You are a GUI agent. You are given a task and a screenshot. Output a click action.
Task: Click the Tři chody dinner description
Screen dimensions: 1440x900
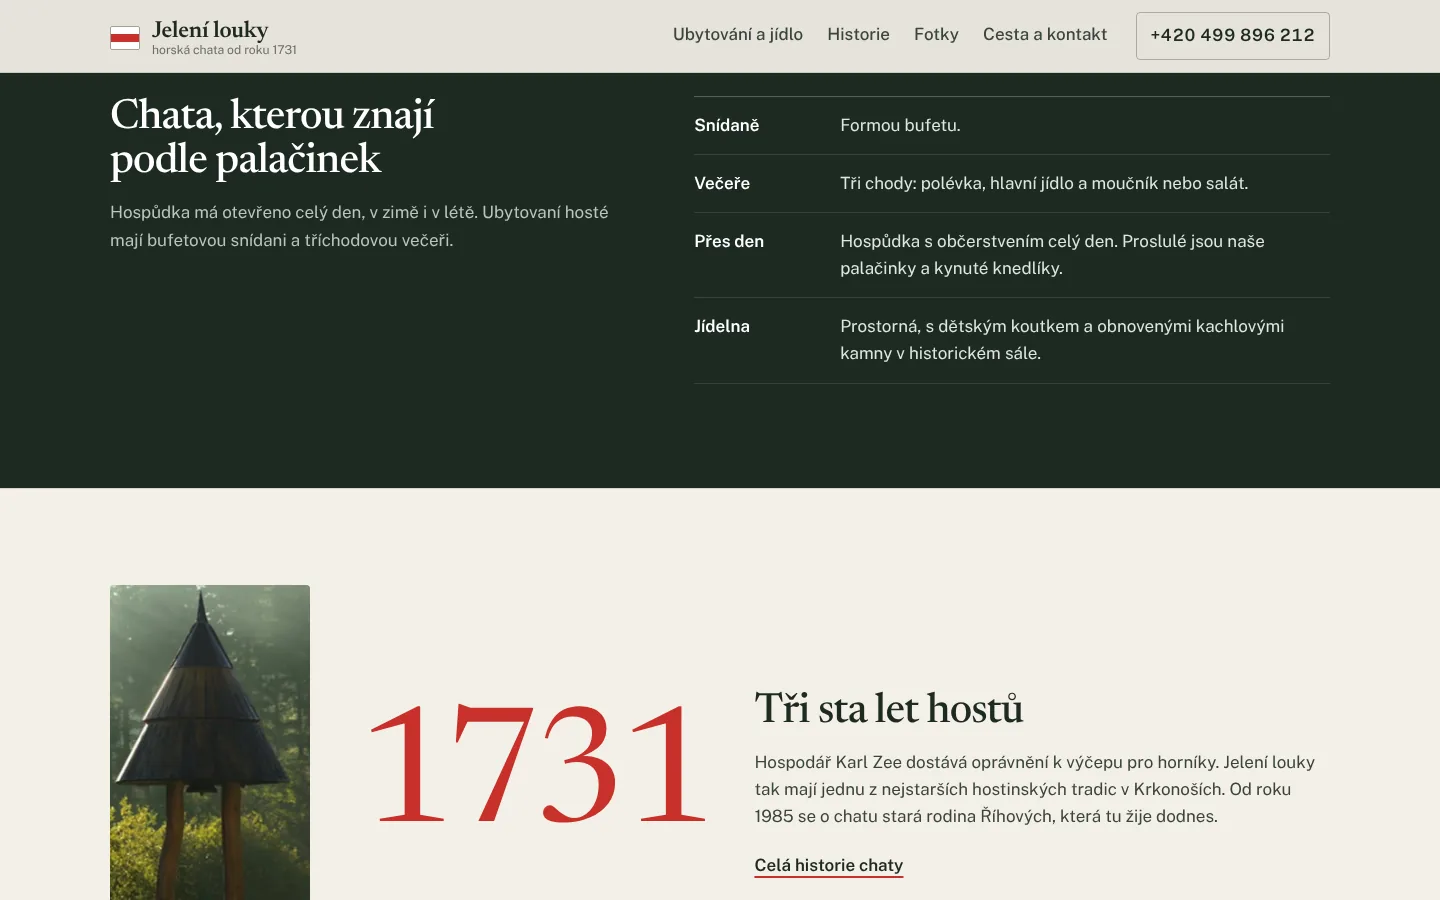tap(1044, 184)
